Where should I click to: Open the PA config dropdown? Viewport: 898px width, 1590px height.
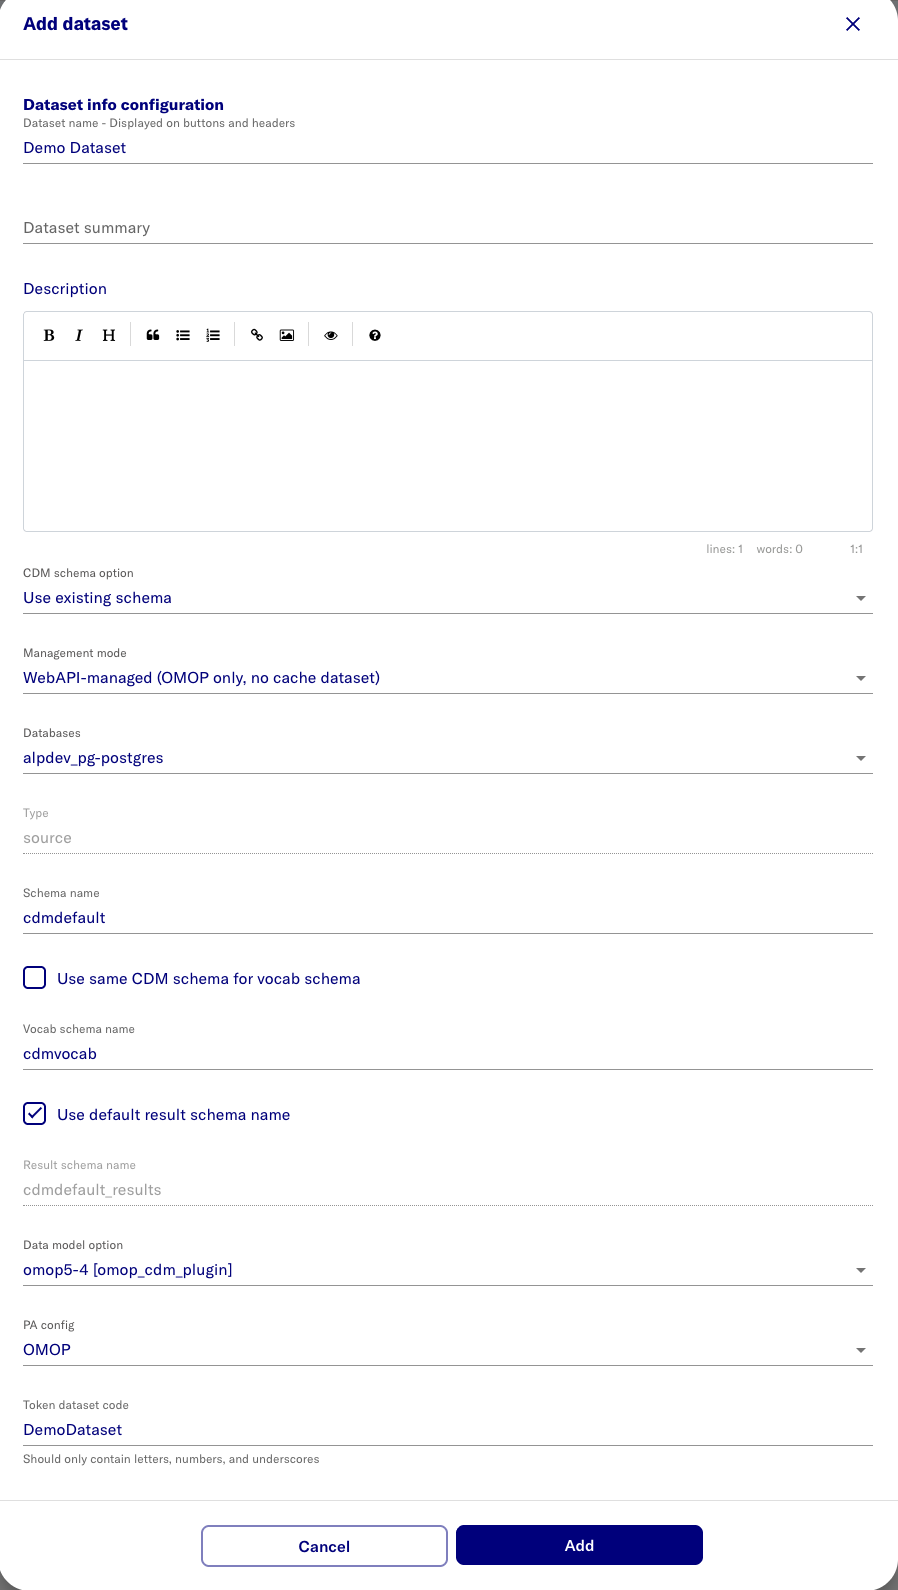pos(448,1350)
